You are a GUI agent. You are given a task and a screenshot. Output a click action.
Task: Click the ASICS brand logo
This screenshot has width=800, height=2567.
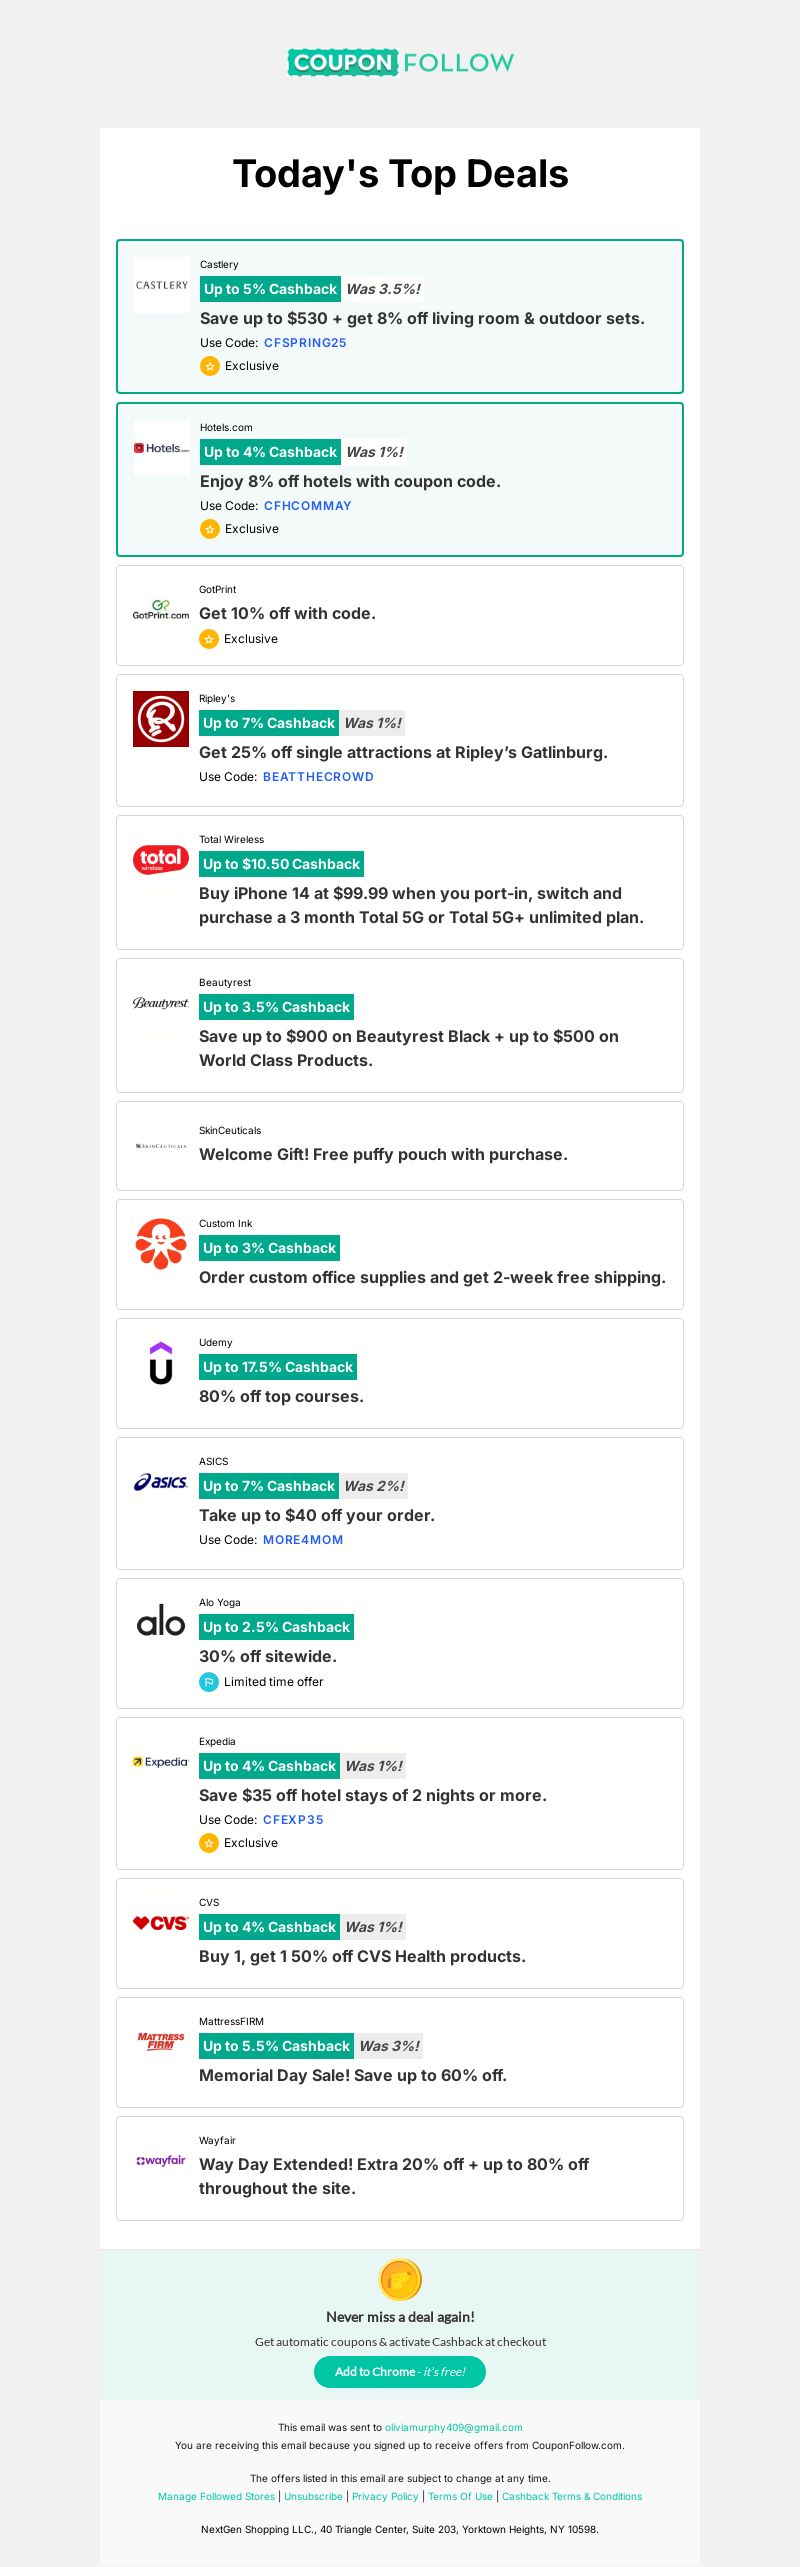[161, 1482]
